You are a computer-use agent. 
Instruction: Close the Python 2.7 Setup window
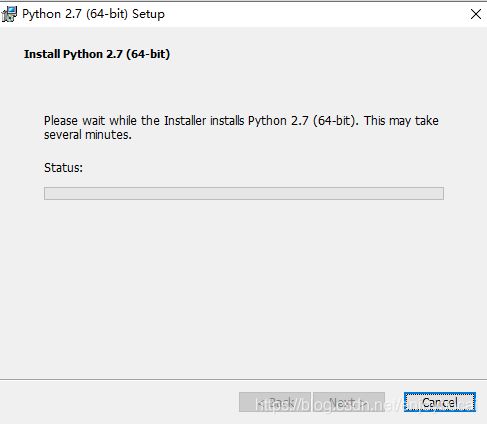tap(476, 14)
